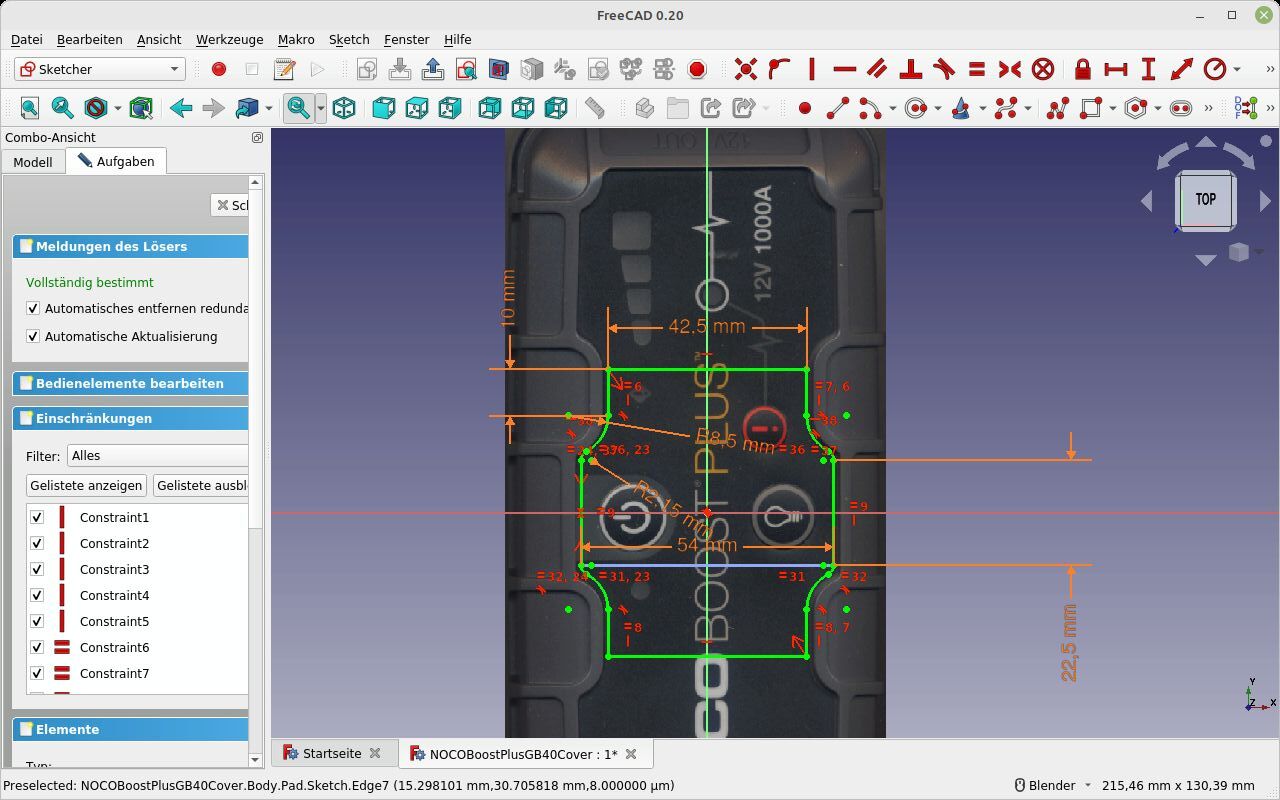
Task: Apply the Equal constraint tool
Action: (x=977, y=69)
